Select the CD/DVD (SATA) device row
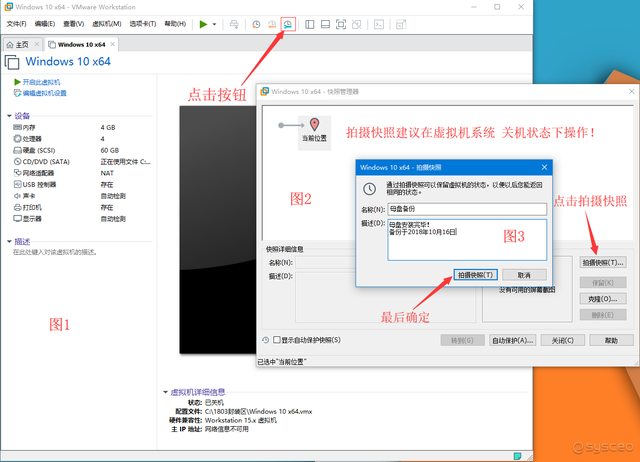The height and width of the screenshot is (462, 640). 82,162
